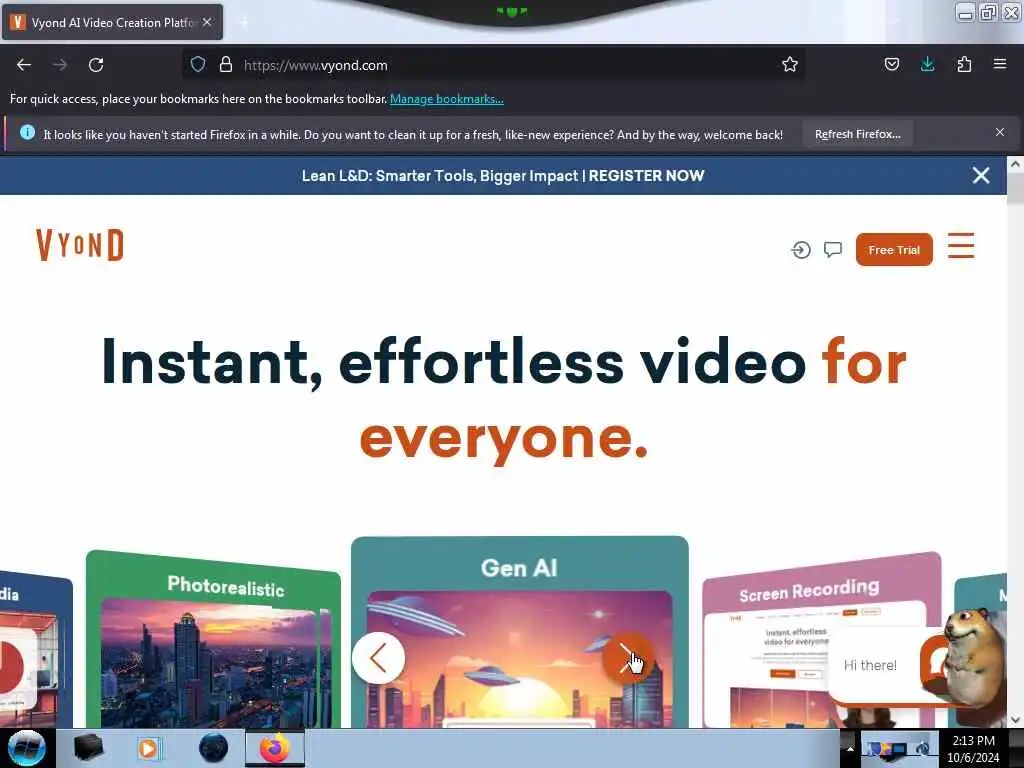Open the chat speech bubble icon in header
This screenshot has height=768, width=1024.
(833, 249)
